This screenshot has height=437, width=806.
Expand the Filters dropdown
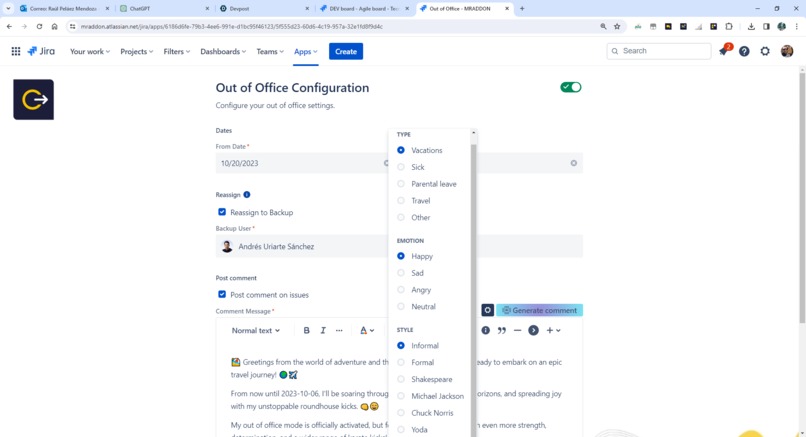(x=176, y=51)
